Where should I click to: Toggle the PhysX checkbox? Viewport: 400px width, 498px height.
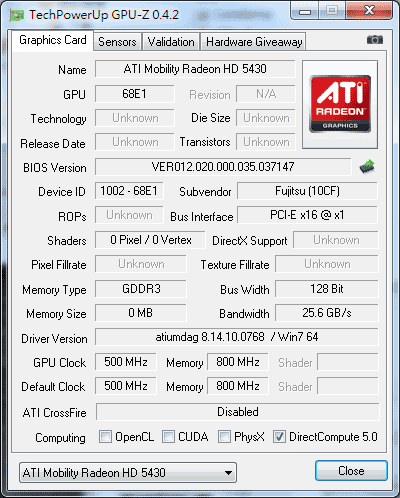(x=224, y=437)
